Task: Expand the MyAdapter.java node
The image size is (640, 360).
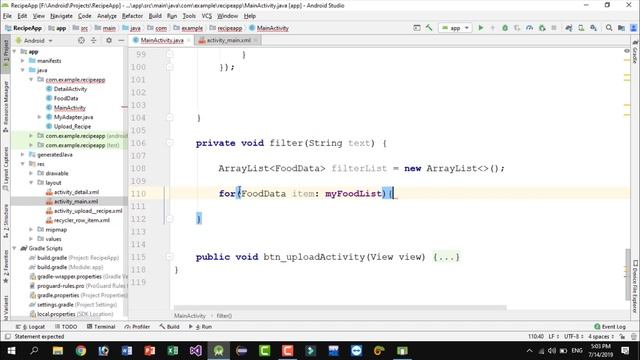Action: point(40,117)
